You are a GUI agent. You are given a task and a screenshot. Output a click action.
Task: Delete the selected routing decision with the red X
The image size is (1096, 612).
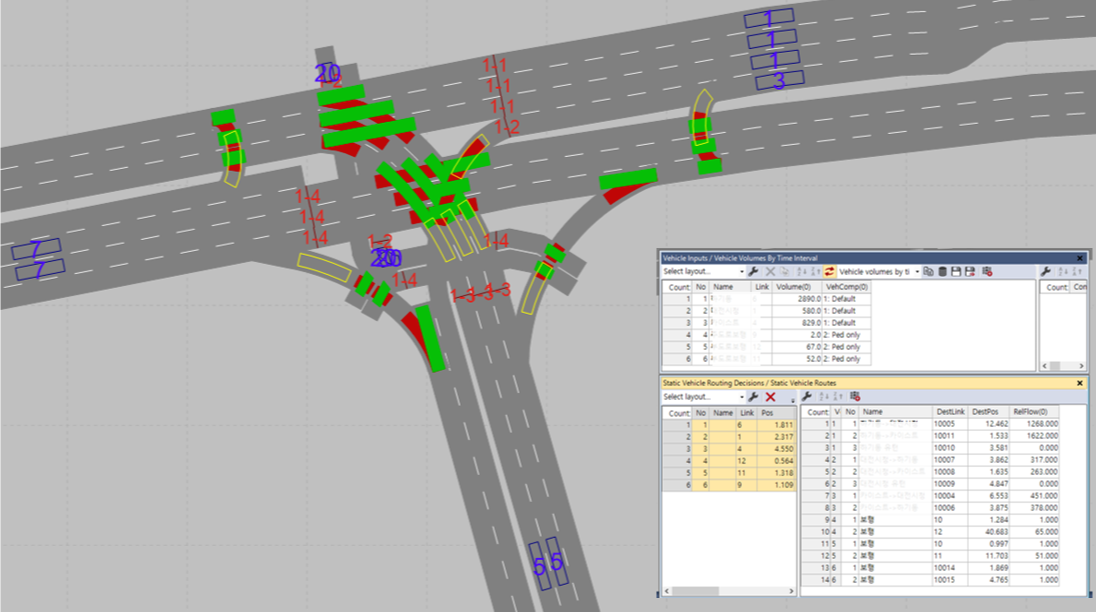(x=770, y=397)
